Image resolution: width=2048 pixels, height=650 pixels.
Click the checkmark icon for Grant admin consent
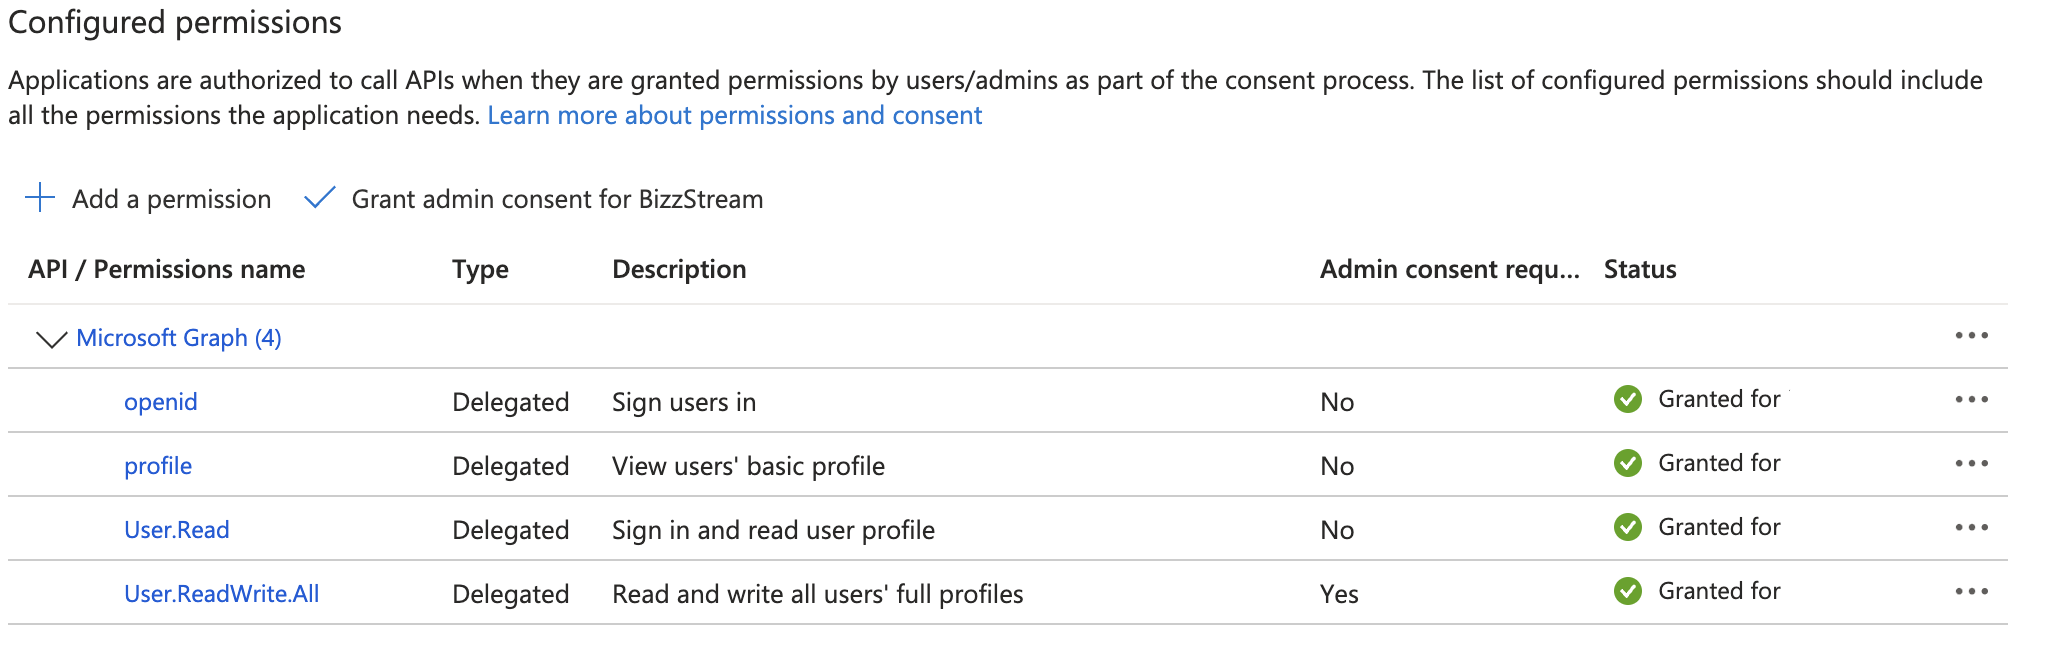pyautogui.click(x=319, y=197)
